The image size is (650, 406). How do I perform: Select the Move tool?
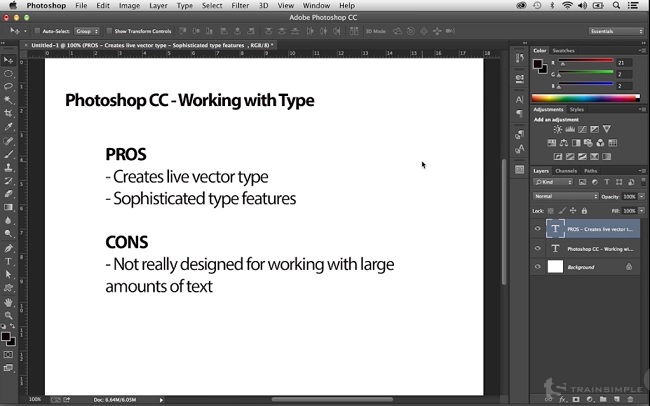(8, 61)
